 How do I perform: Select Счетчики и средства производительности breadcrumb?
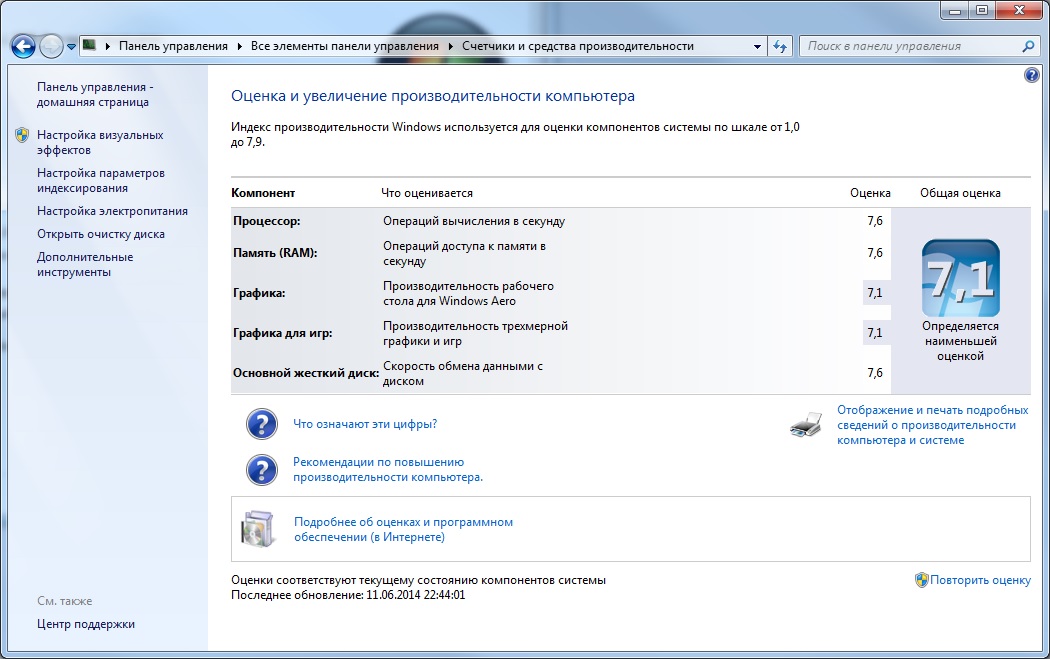[x=577, y=46]
